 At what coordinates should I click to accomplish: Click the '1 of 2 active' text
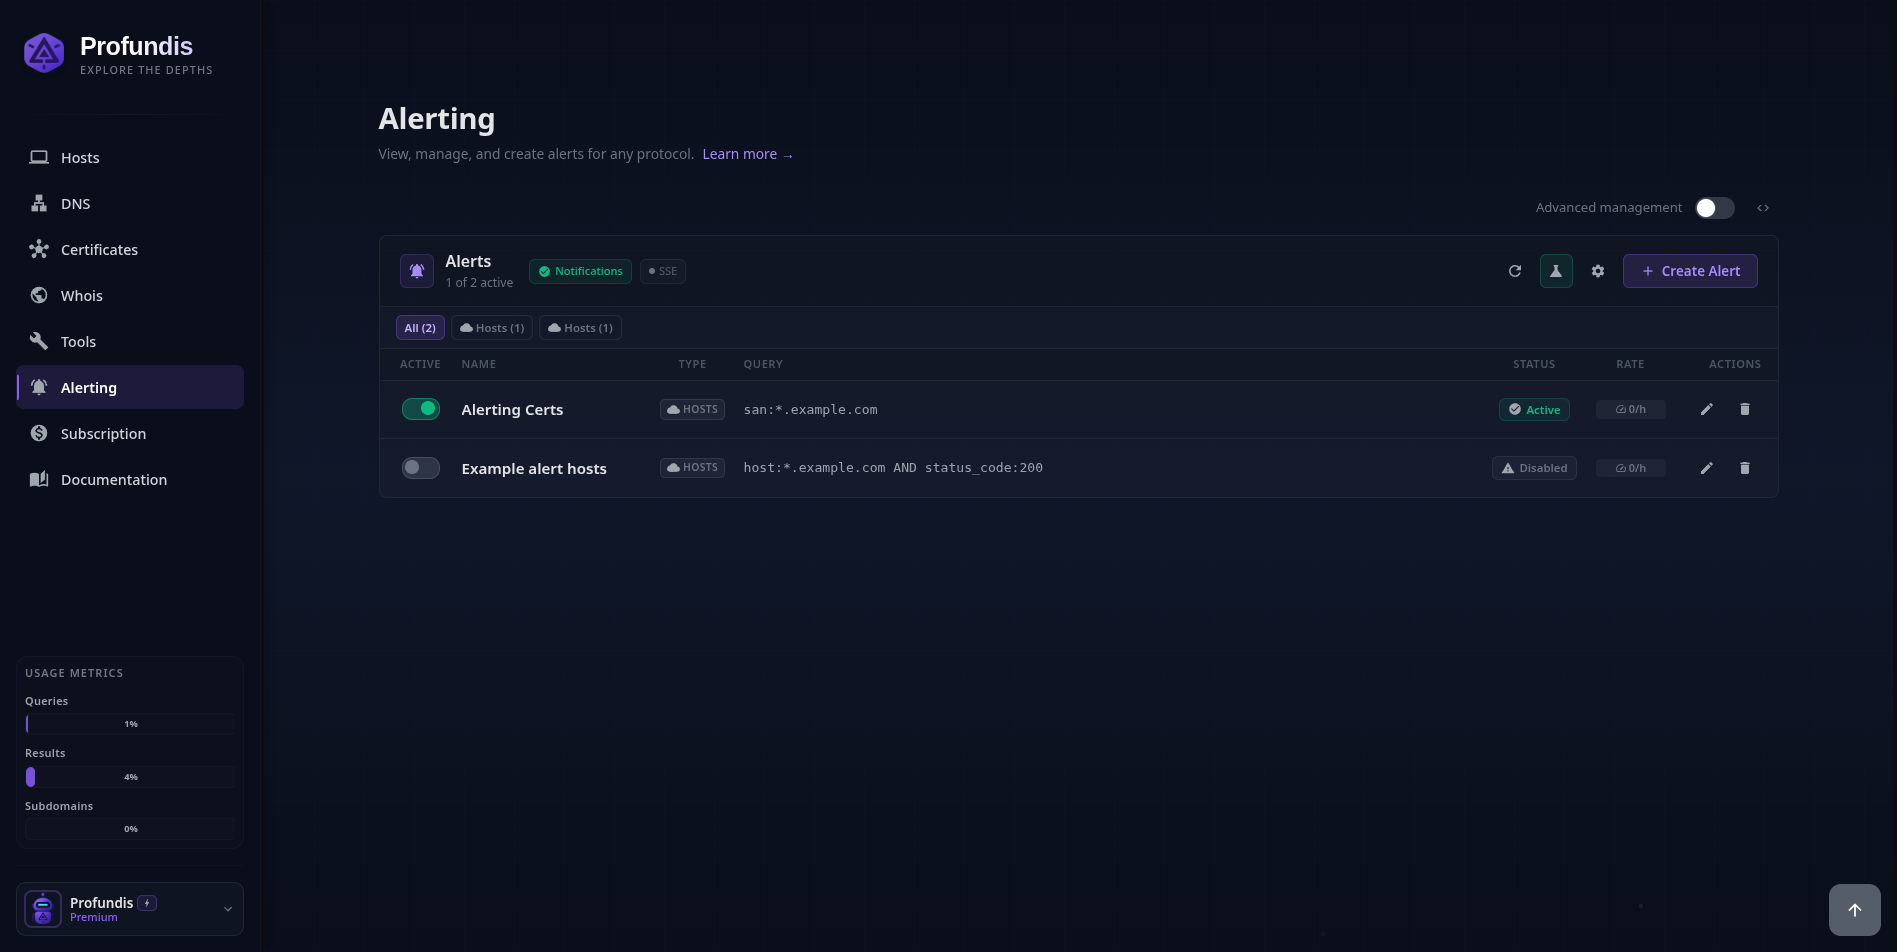(479, 283)
